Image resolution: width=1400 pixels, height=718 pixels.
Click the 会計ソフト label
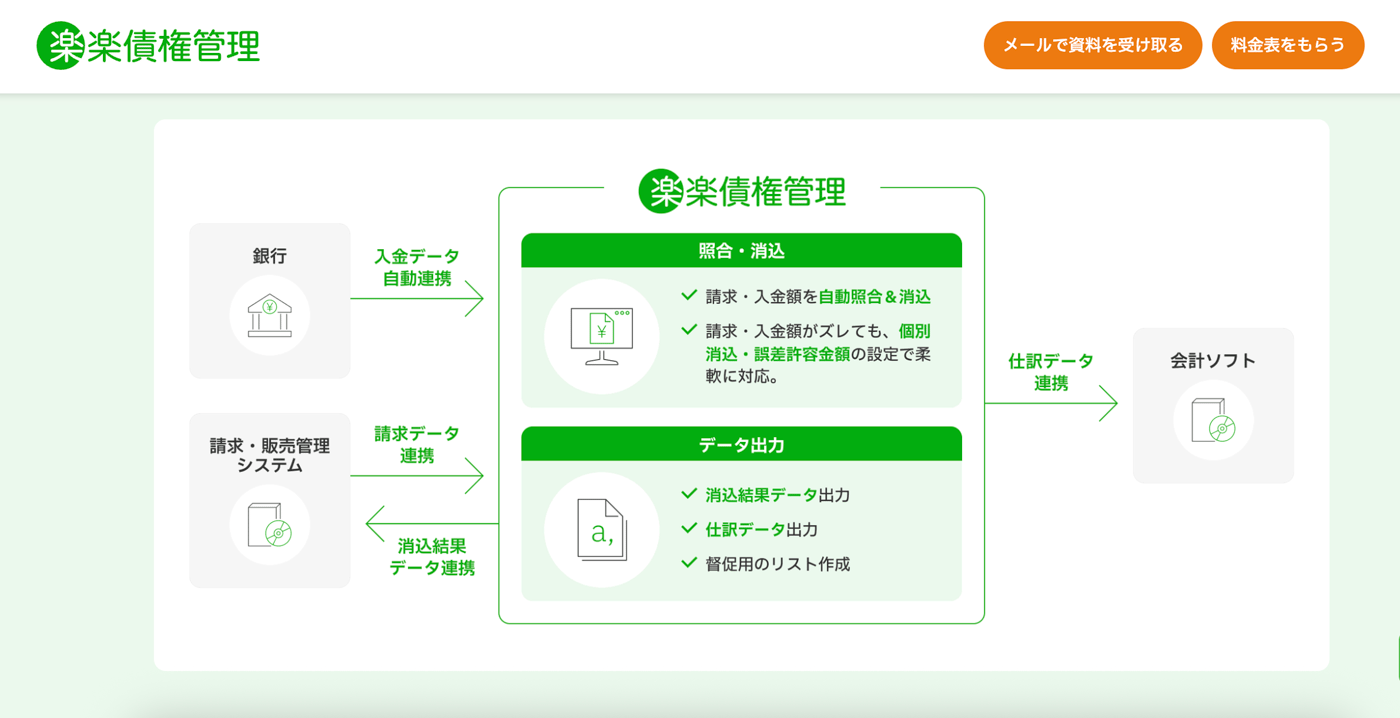coord(1213,361)
